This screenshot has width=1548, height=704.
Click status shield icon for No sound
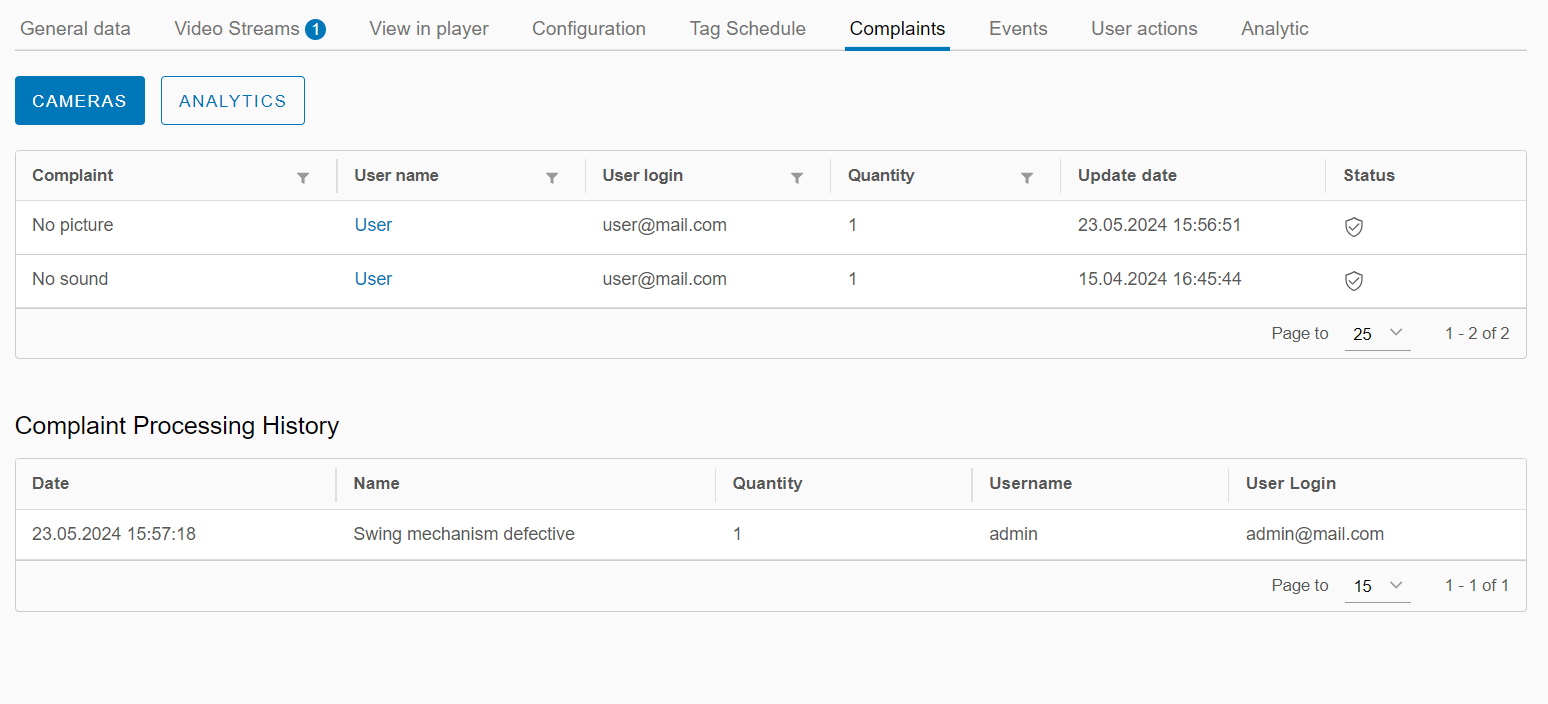1353,281
